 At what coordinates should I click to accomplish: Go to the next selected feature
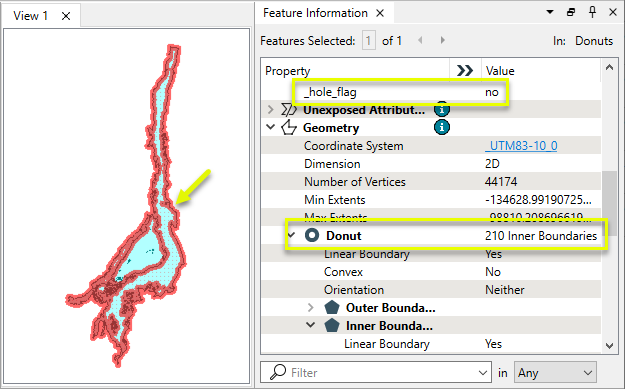(442, 40)
